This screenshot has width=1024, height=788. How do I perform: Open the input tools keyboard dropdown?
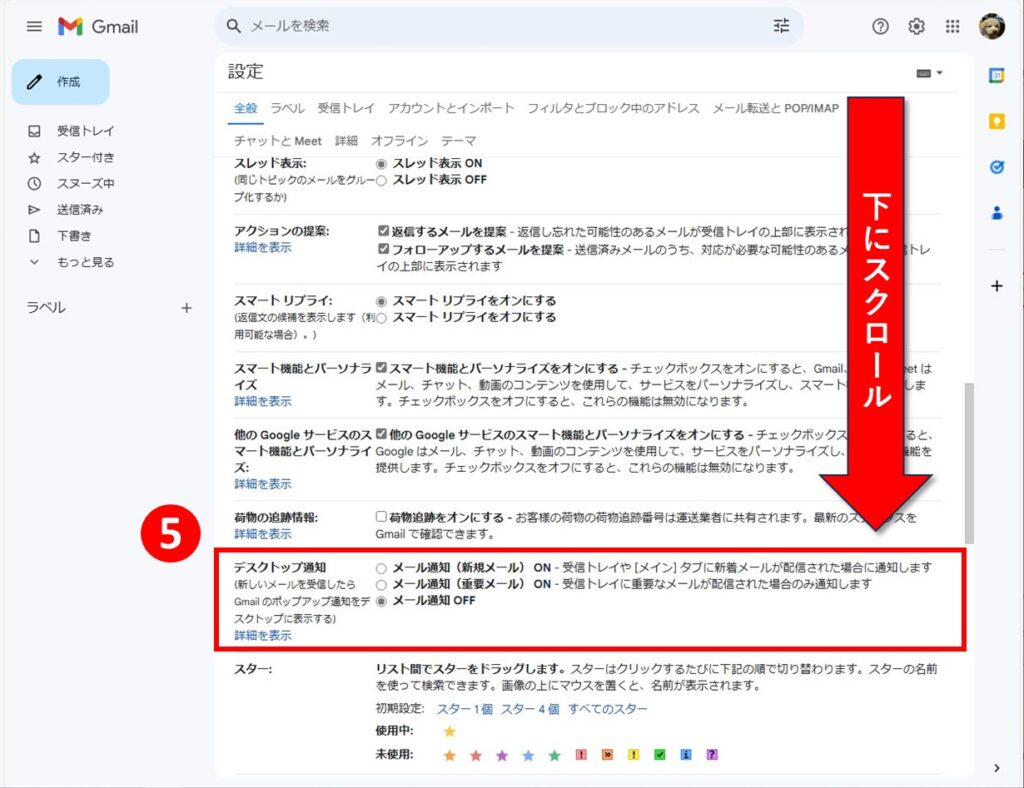click(929, 73)
